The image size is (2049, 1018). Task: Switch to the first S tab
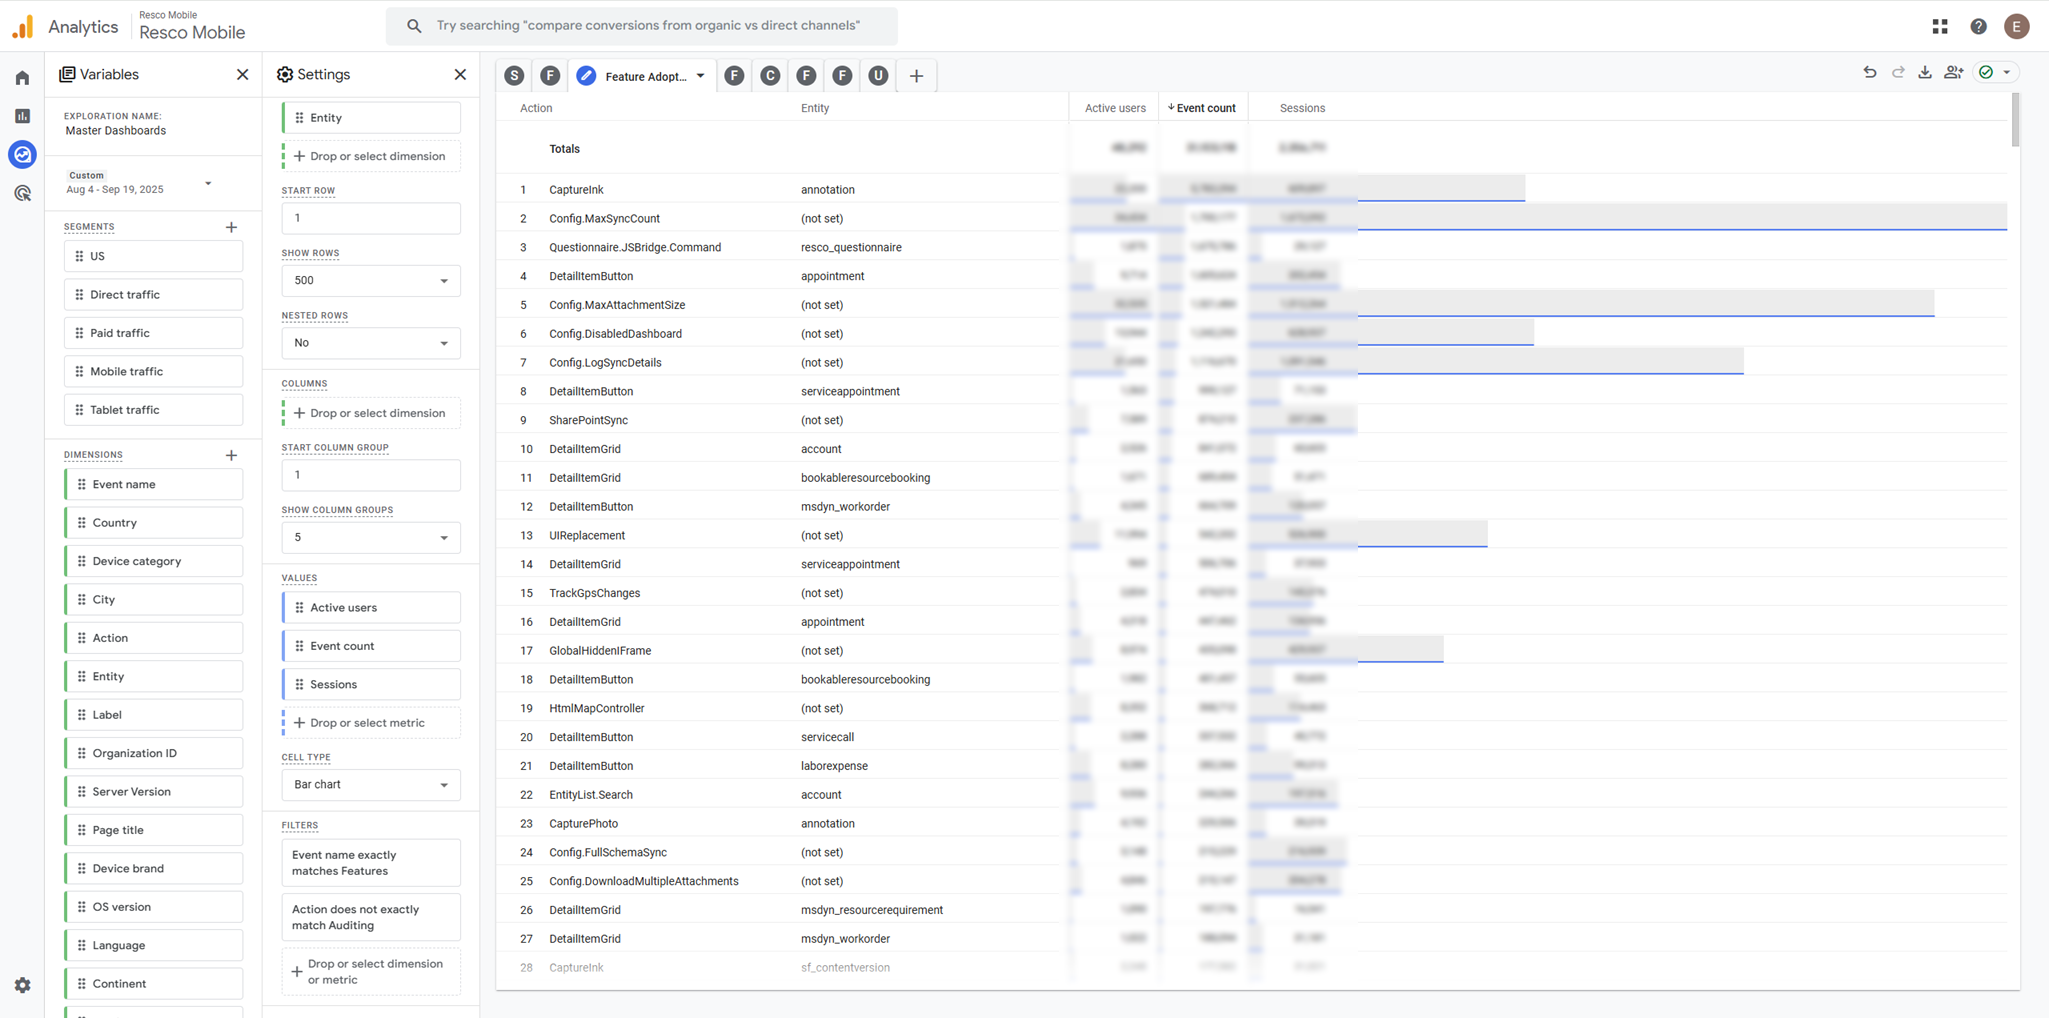point(514,76)
